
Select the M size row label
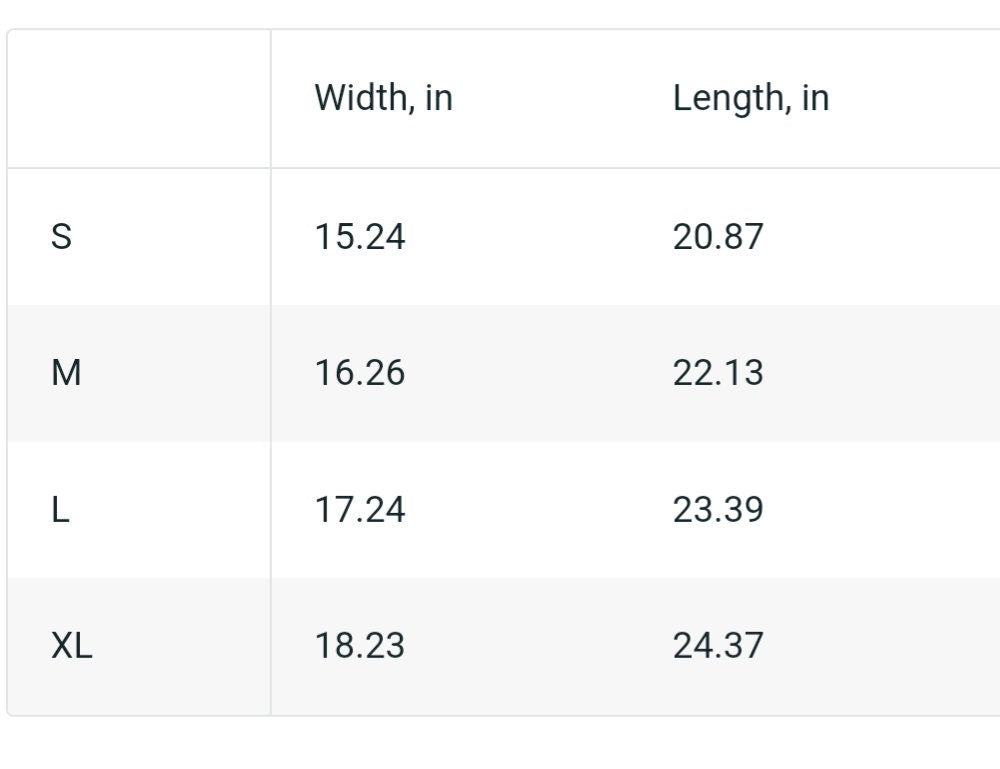click(66, 373)
